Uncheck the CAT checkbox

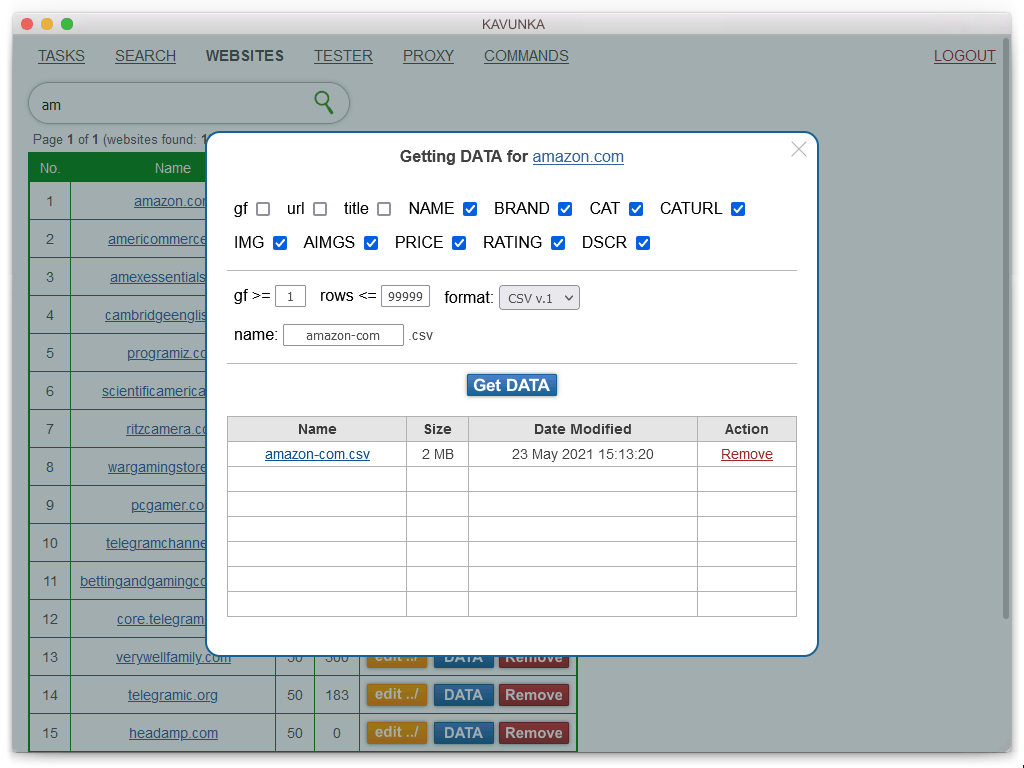636,209
